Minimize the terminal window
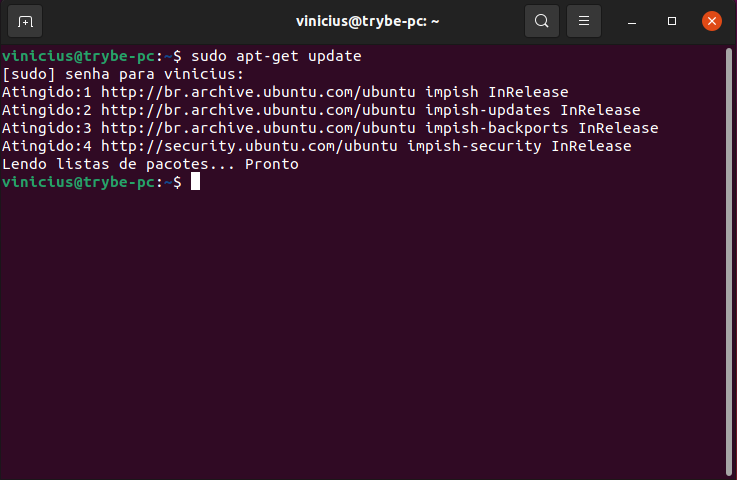Image resolution: width=737 pixels, height=480 pixels. (632, 22)
